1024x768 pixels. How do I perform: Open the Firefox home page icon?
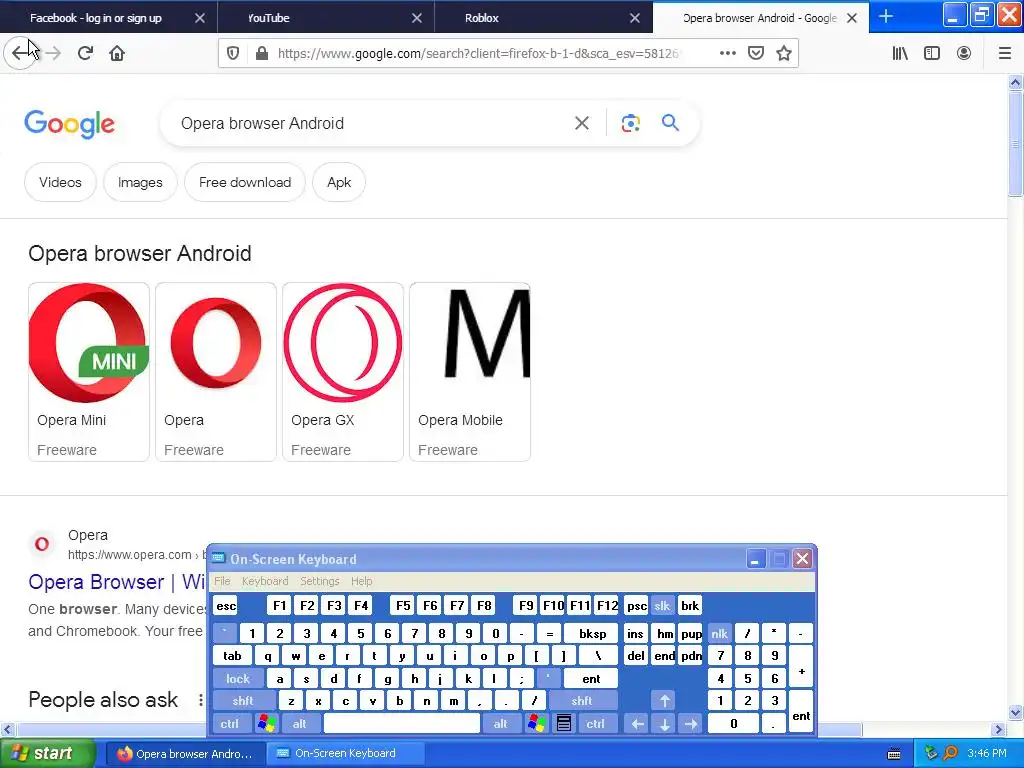coord(117,53)
